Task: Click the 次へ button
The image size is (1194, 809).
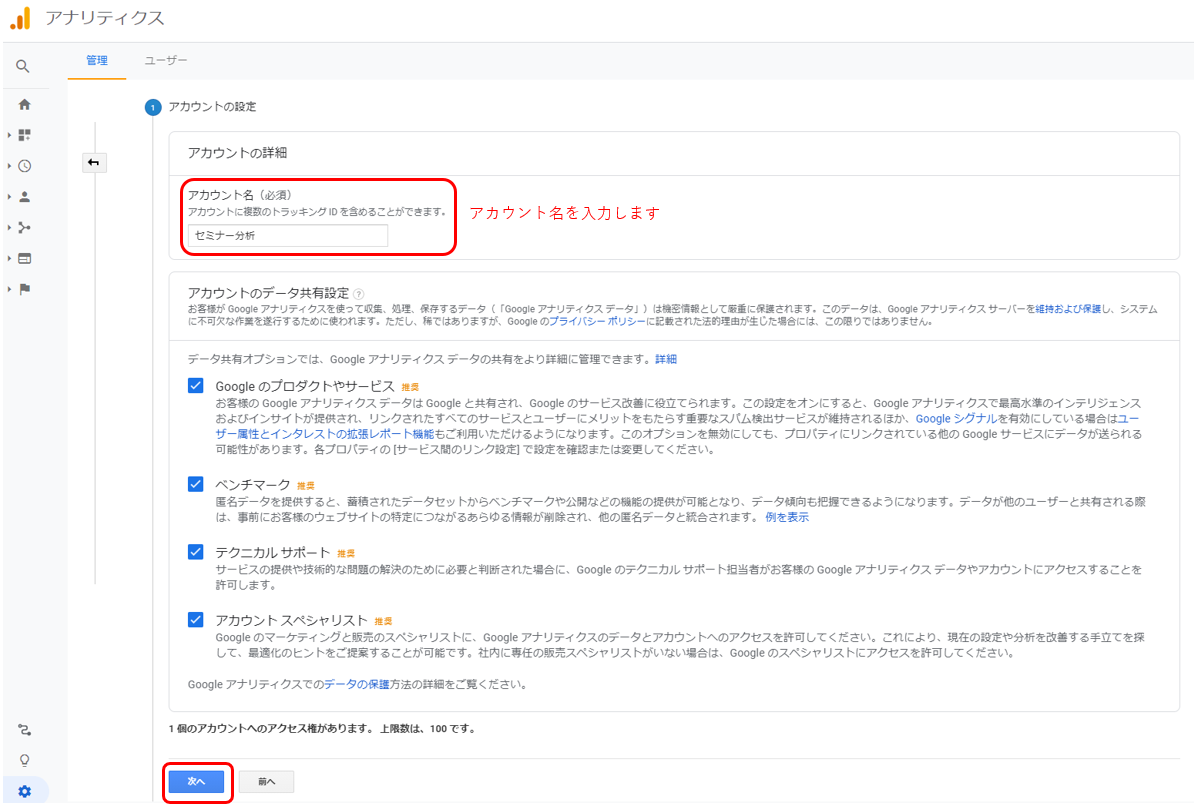Action: click(x=196, y=782)
